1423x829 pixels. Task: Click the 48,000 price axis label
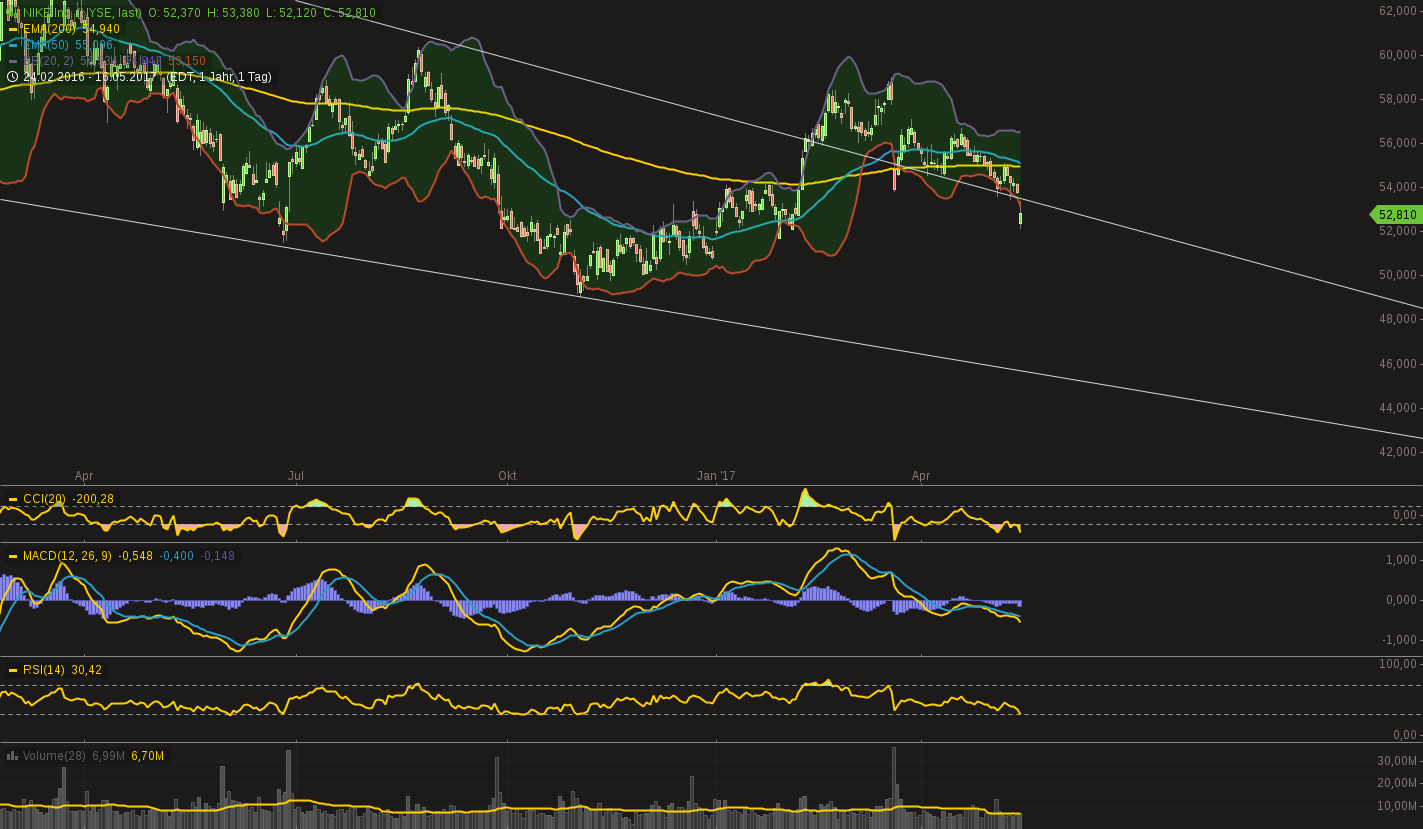[x=1398, y=319]
